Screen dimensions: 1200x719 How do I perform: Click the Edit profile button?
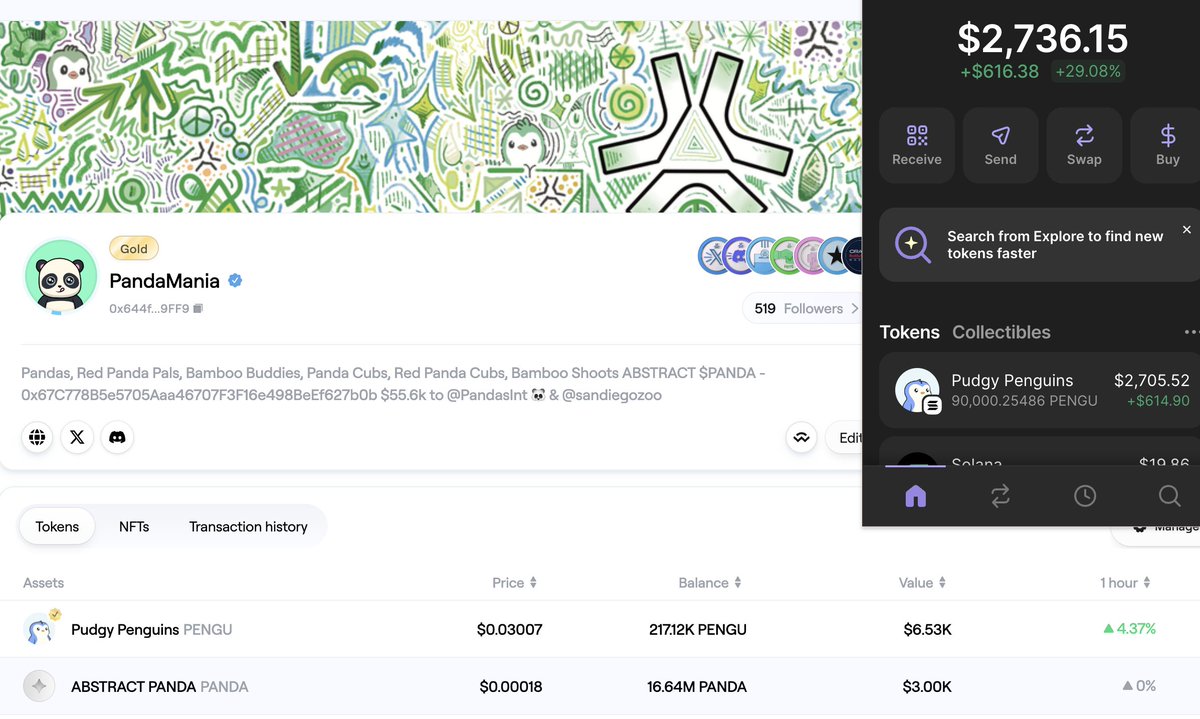coord(845,437)
